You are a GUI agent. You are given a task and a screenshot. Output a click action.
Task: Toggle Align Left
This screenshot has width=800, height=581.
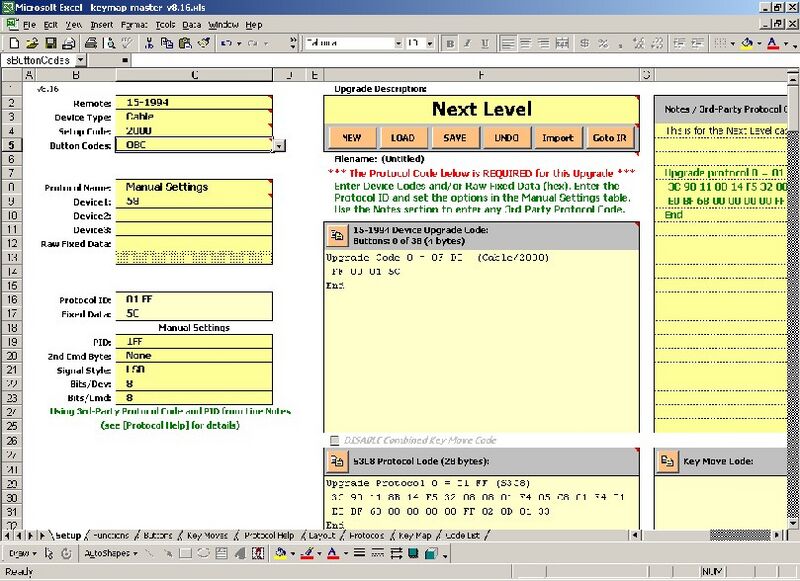tap(508, 43)
